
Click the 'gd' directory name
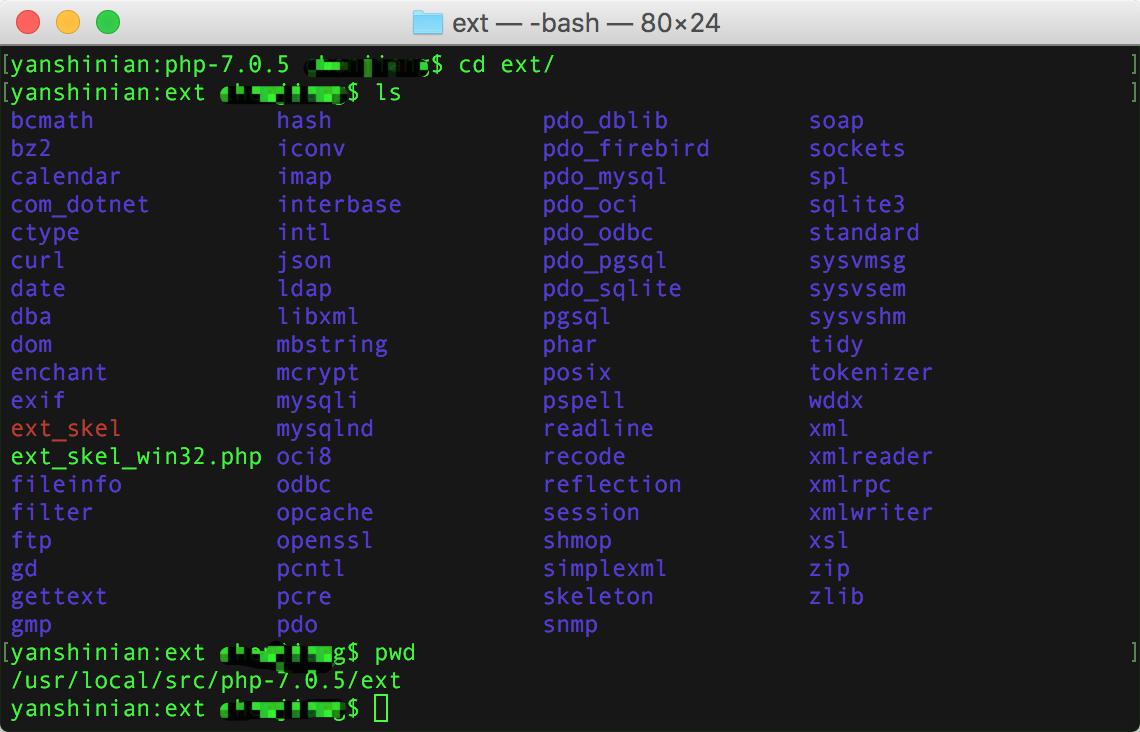(24, 569)
